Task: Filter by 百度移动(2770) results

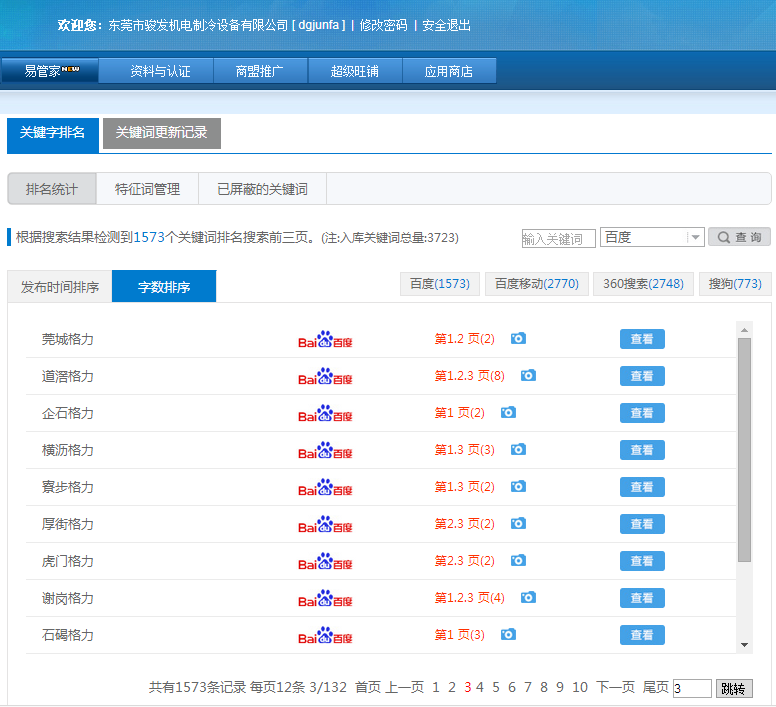Action: click(x=536, y=284)
